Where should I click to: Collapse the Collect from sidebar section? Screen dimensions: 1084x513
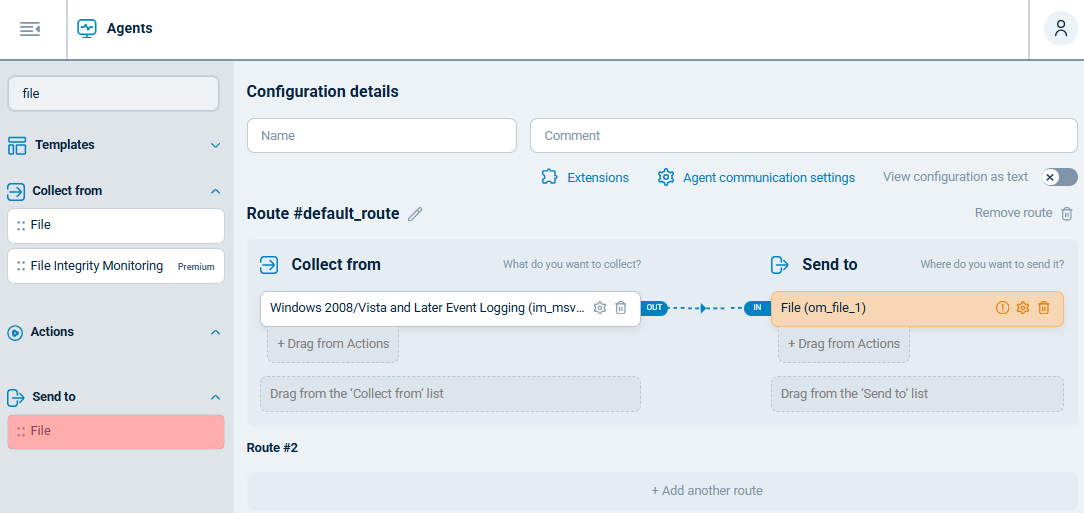tap(215, 191)
